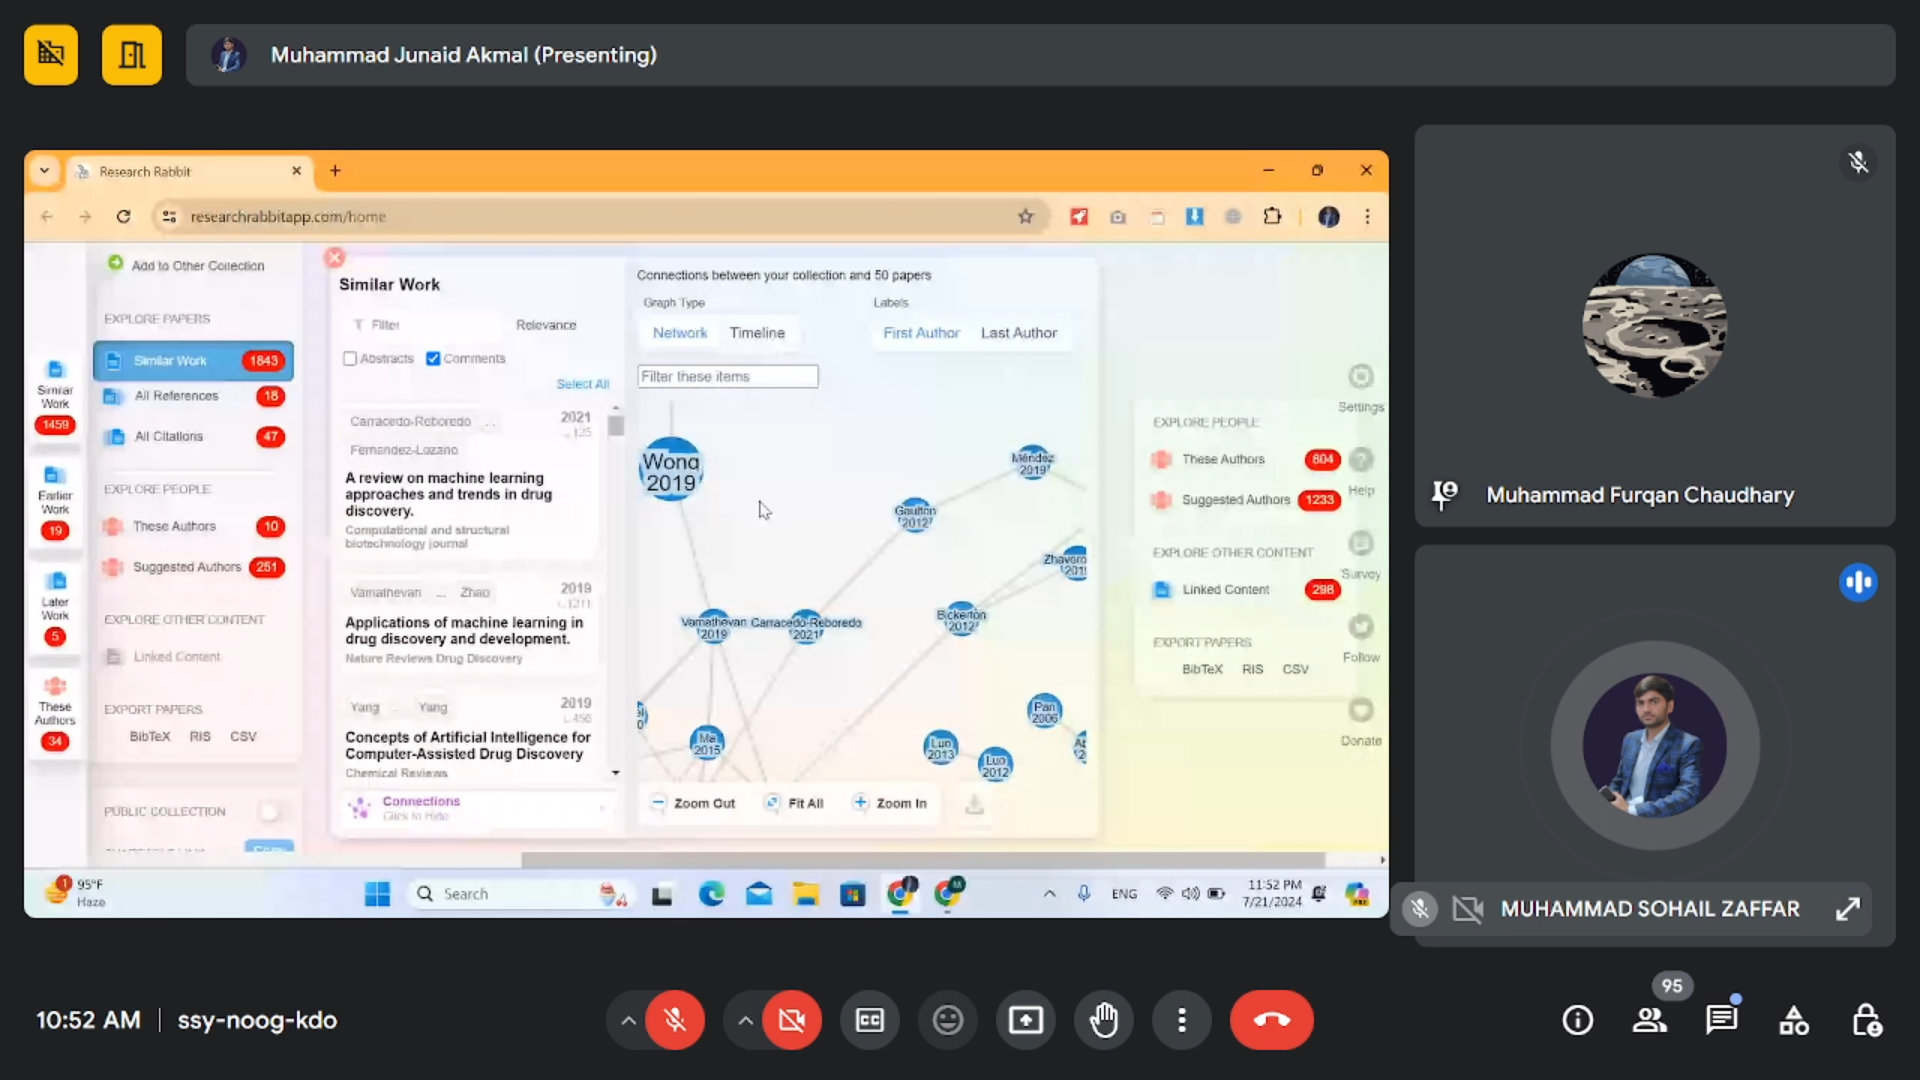Image resolution: width=1920 pixels, height=1080 pixels.
Task: Raise your hand in the meeting
Action: pyautogui.click(x=1103, y=1020)
